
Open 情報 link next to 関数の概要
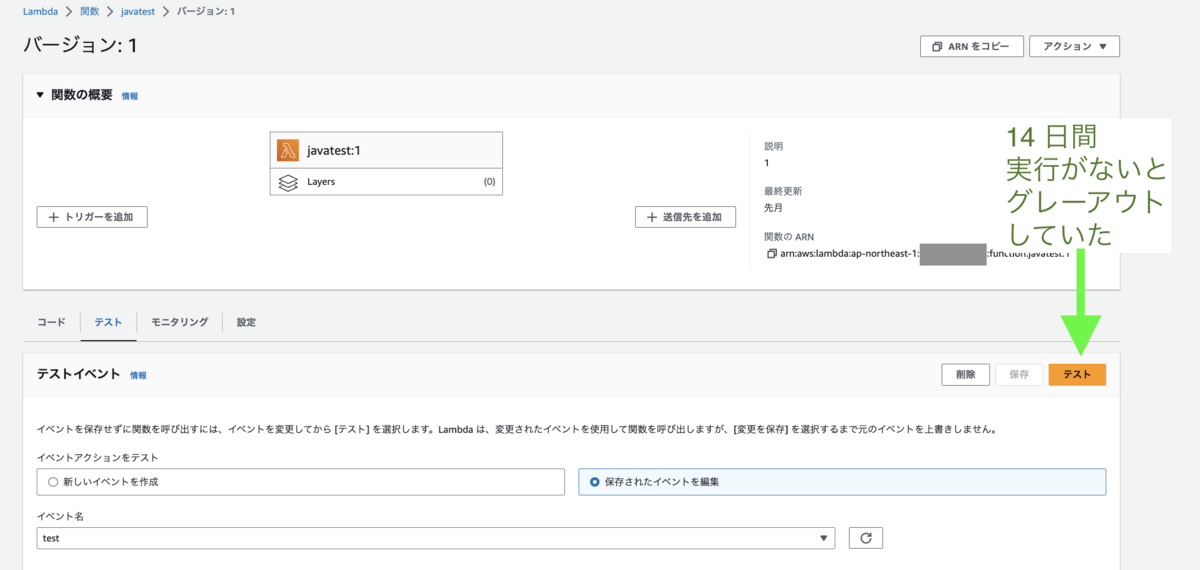(x=130, y=96)
